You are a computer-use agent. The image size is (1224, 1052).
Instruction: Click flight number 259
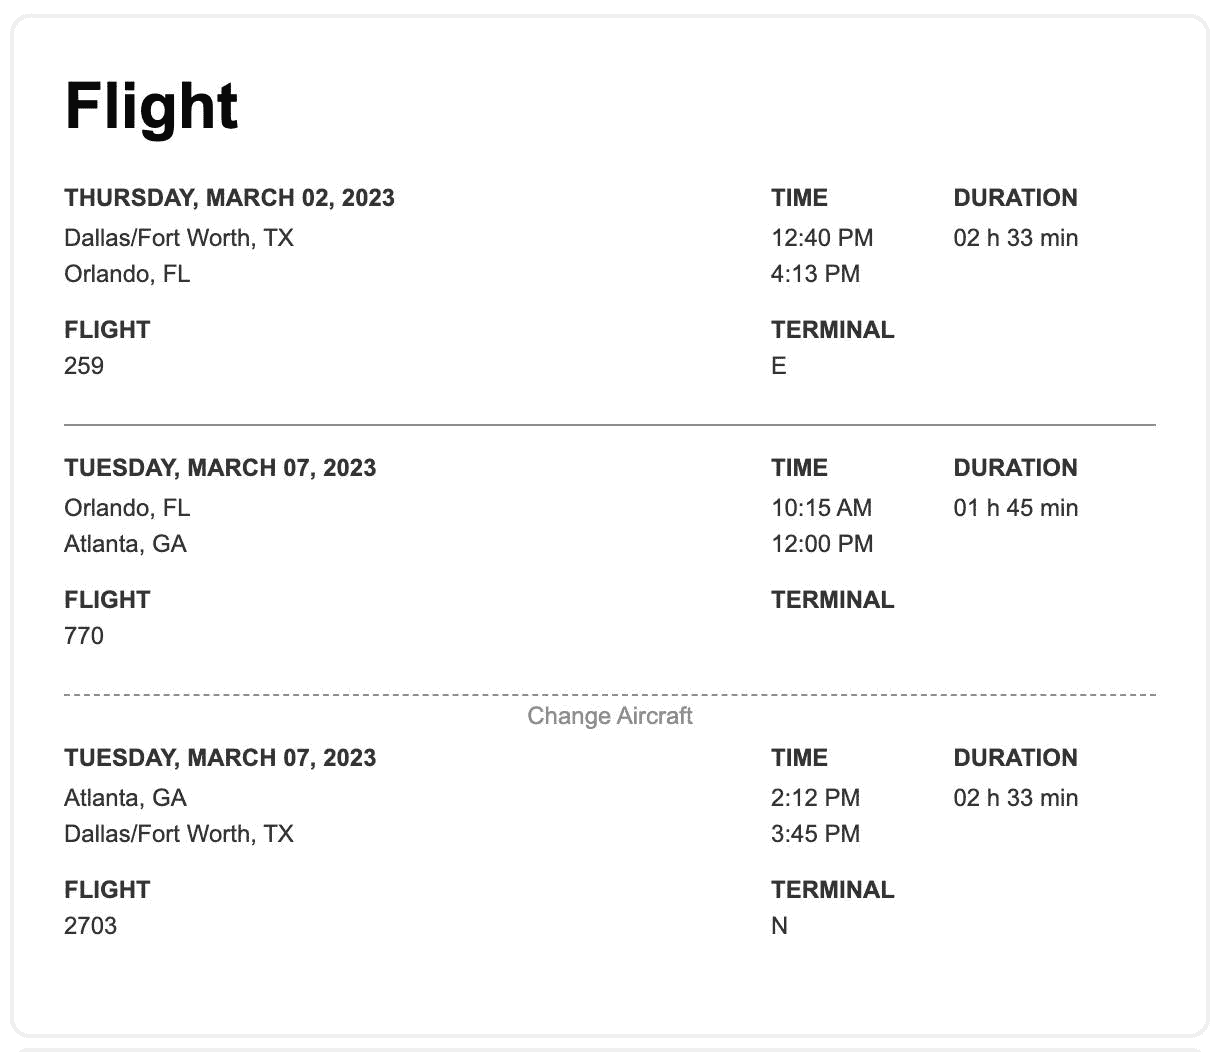tap(84, 366)
